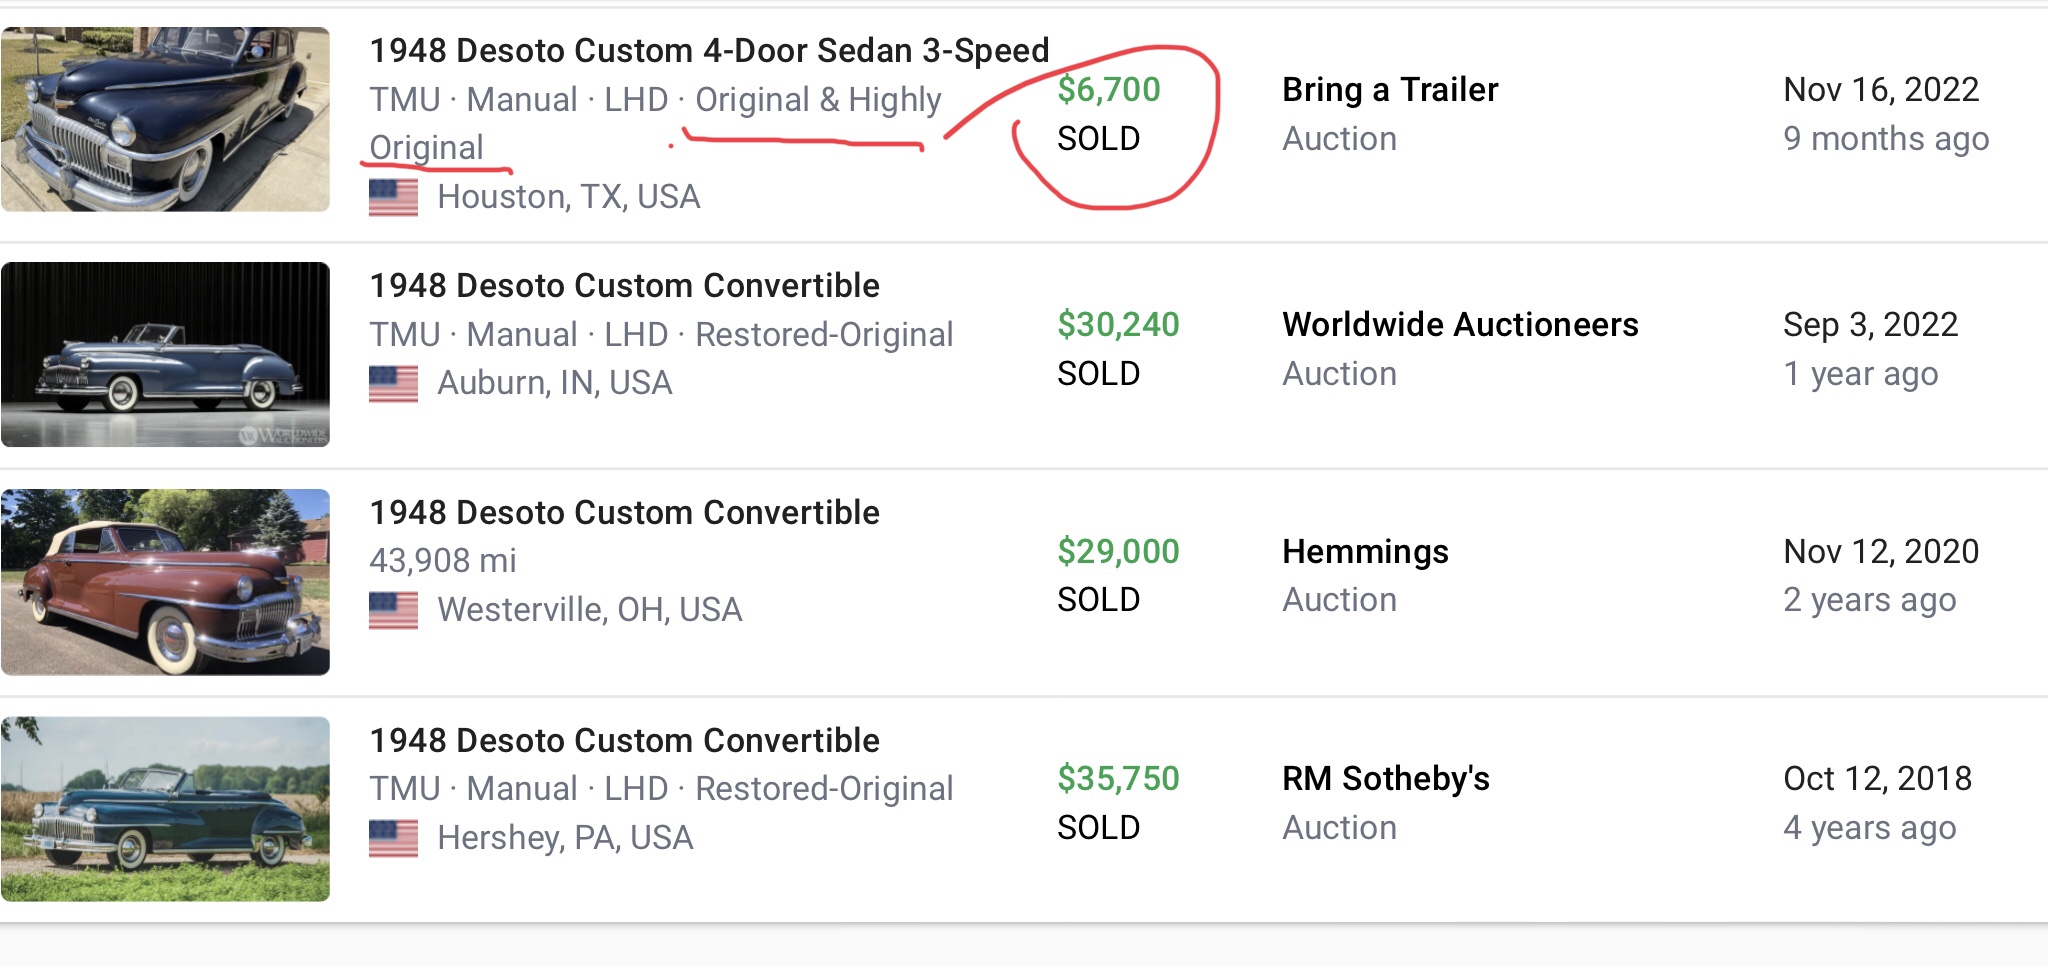View the maroon Desoto convertible thumbnail
The width and height of the screenshot is (2048, 966).
(165, 582)
